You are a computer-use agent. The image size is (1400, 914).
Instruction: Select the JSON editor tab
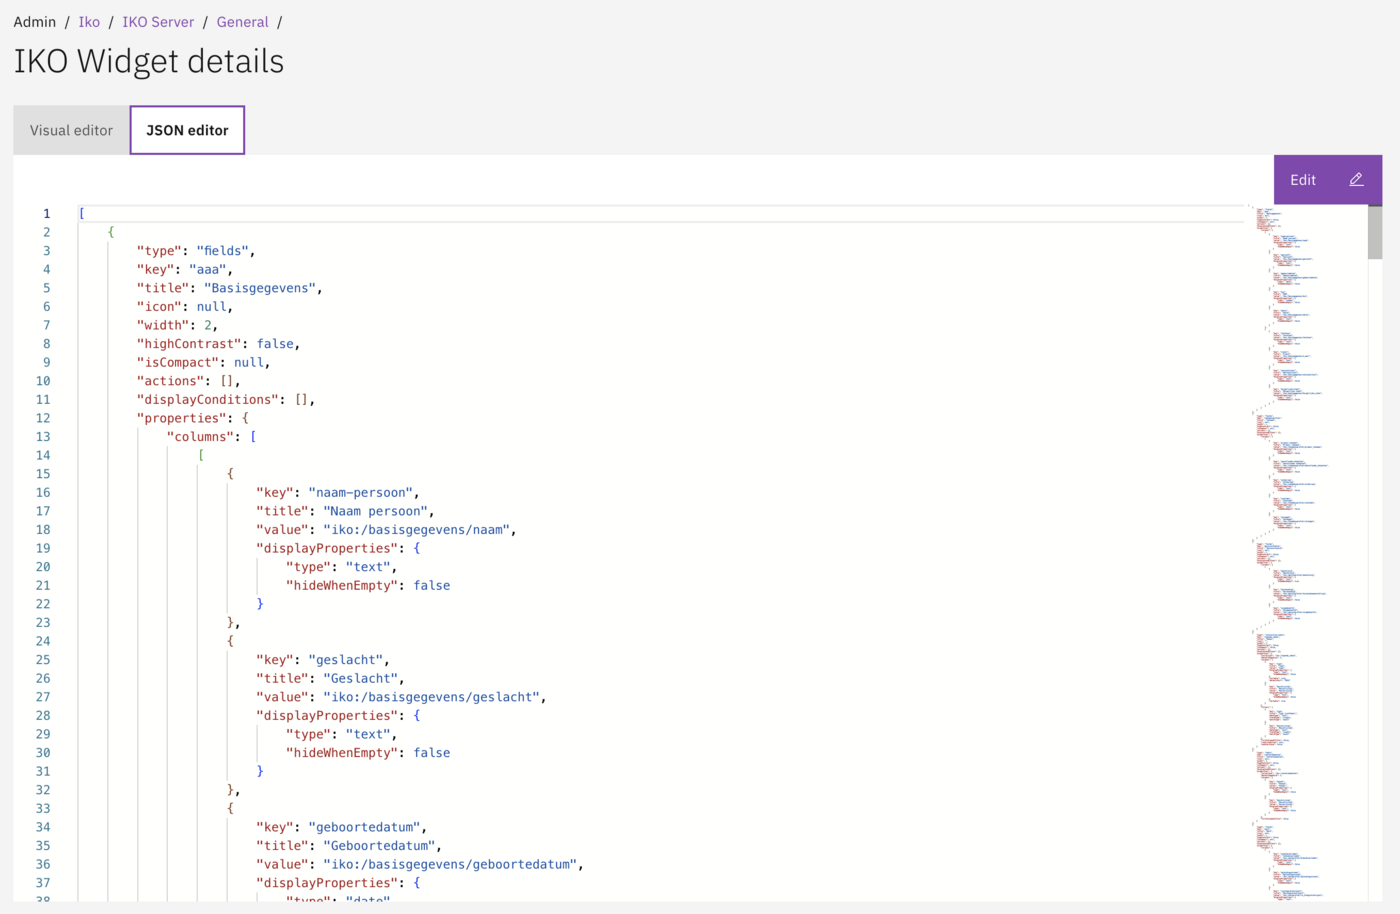187,130
